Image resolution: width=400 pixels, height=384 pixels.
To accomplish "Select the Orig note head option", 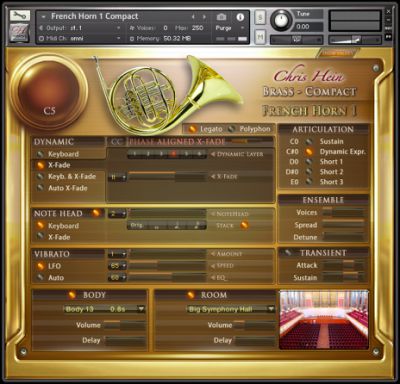I will pyautogui.click(x=137, y=226).
